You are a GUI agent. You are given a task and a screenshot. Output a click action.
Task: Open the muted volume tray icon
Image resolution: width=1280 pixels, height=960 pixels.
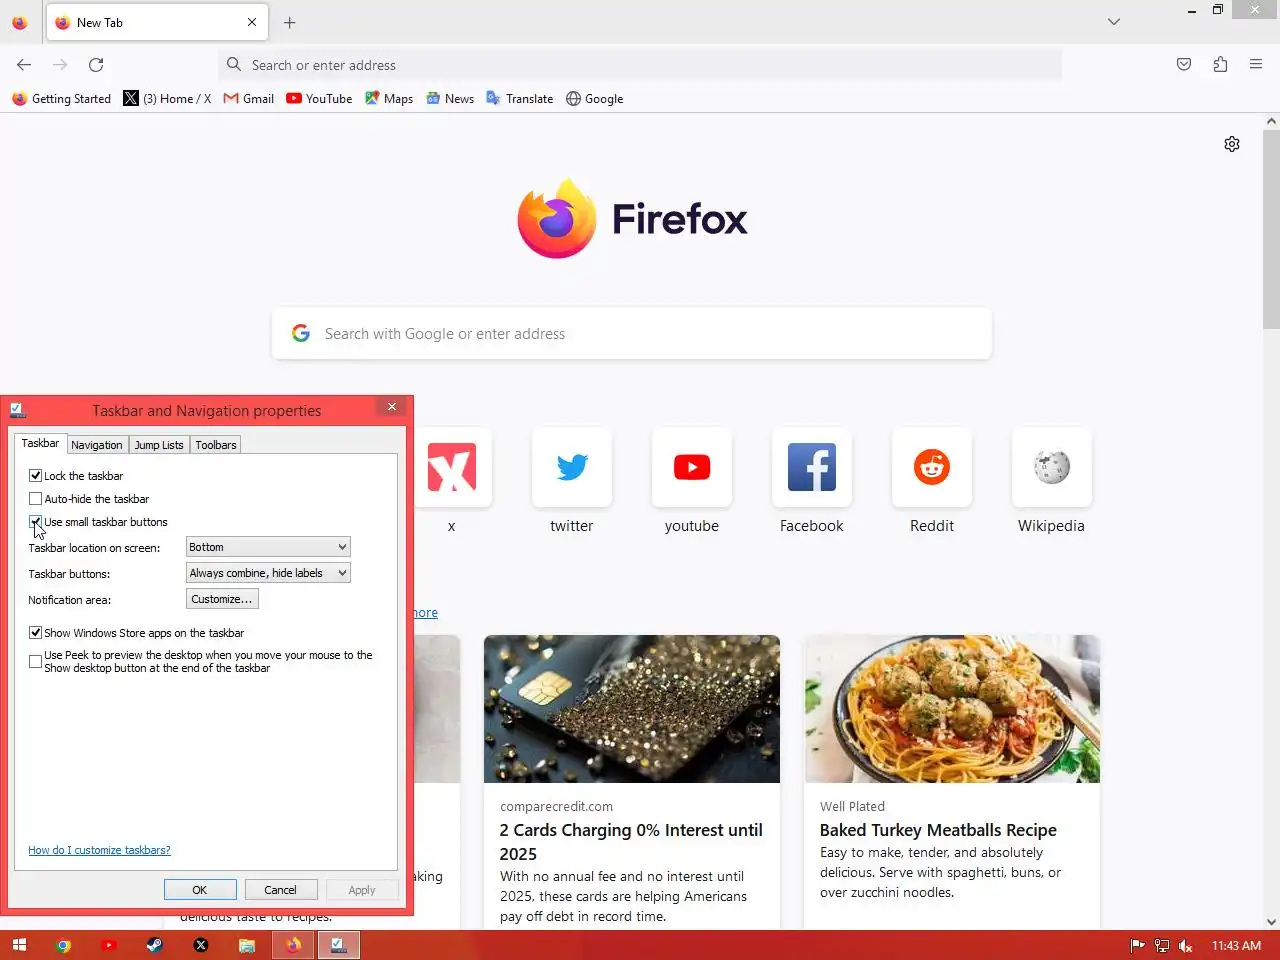point(1186,946)
